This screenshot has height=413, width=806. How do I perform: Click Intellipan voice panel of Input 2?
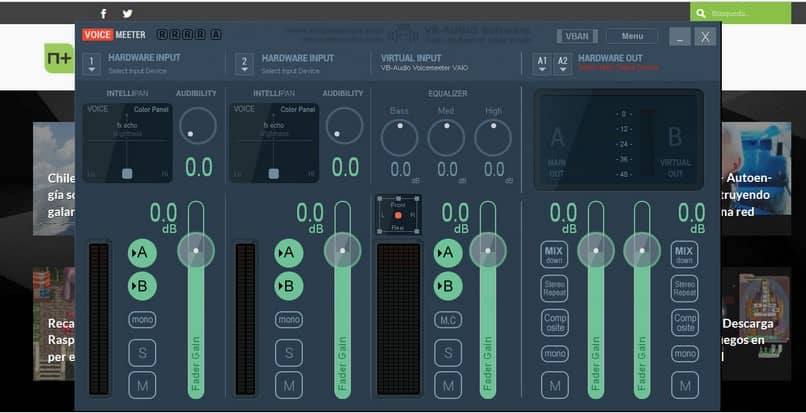coord(274,143)
